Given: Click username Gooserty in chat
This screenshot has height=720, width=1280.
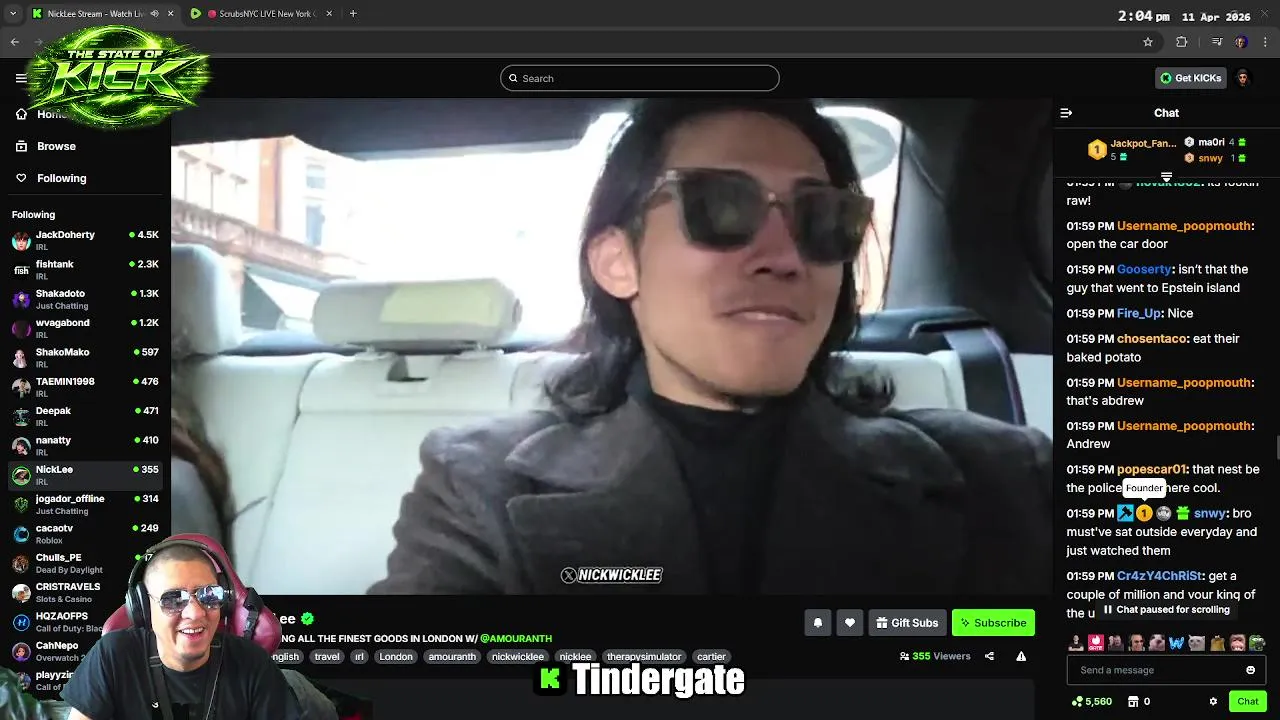Looking at the screenshot, I should coord(1144,269).
